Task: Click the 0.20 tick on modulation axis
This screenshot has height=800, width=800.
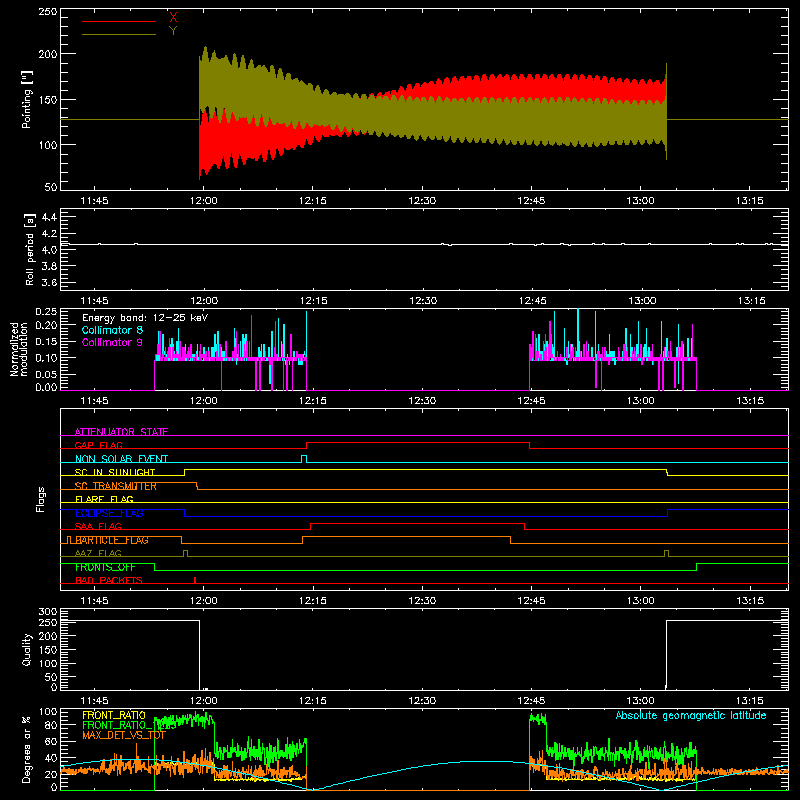Action: (46, 325)
